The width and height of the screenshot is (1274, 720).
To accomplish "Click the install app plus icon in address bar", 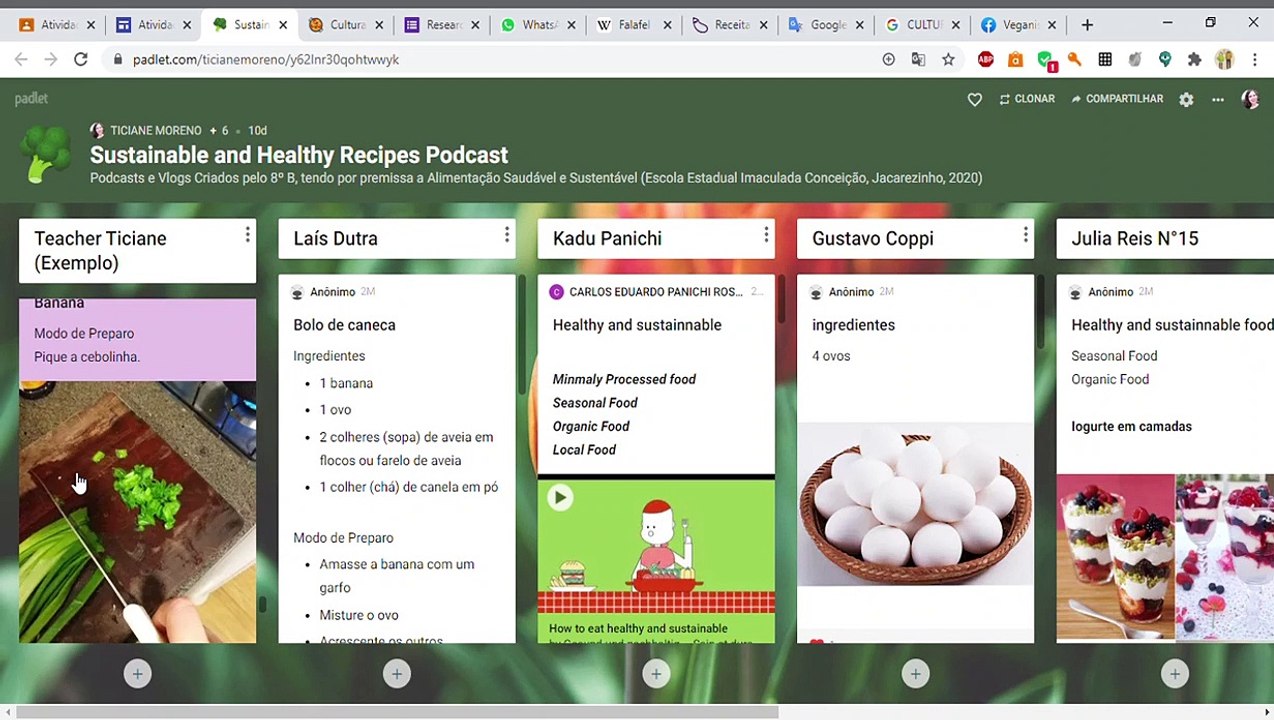I will [888, 60].
